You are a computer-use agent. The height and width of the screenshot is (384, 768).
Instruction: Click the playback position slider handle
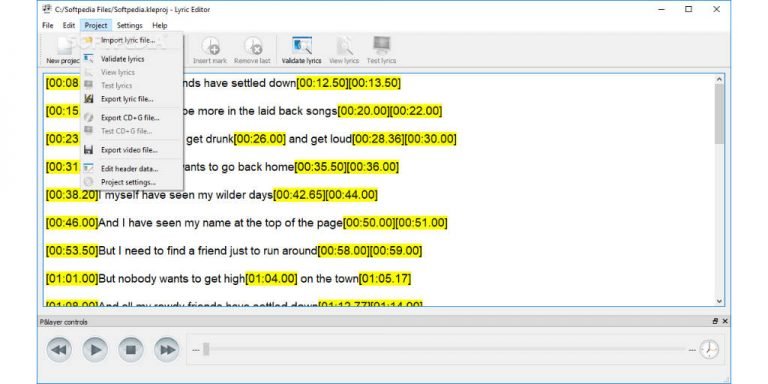point(206,349)
